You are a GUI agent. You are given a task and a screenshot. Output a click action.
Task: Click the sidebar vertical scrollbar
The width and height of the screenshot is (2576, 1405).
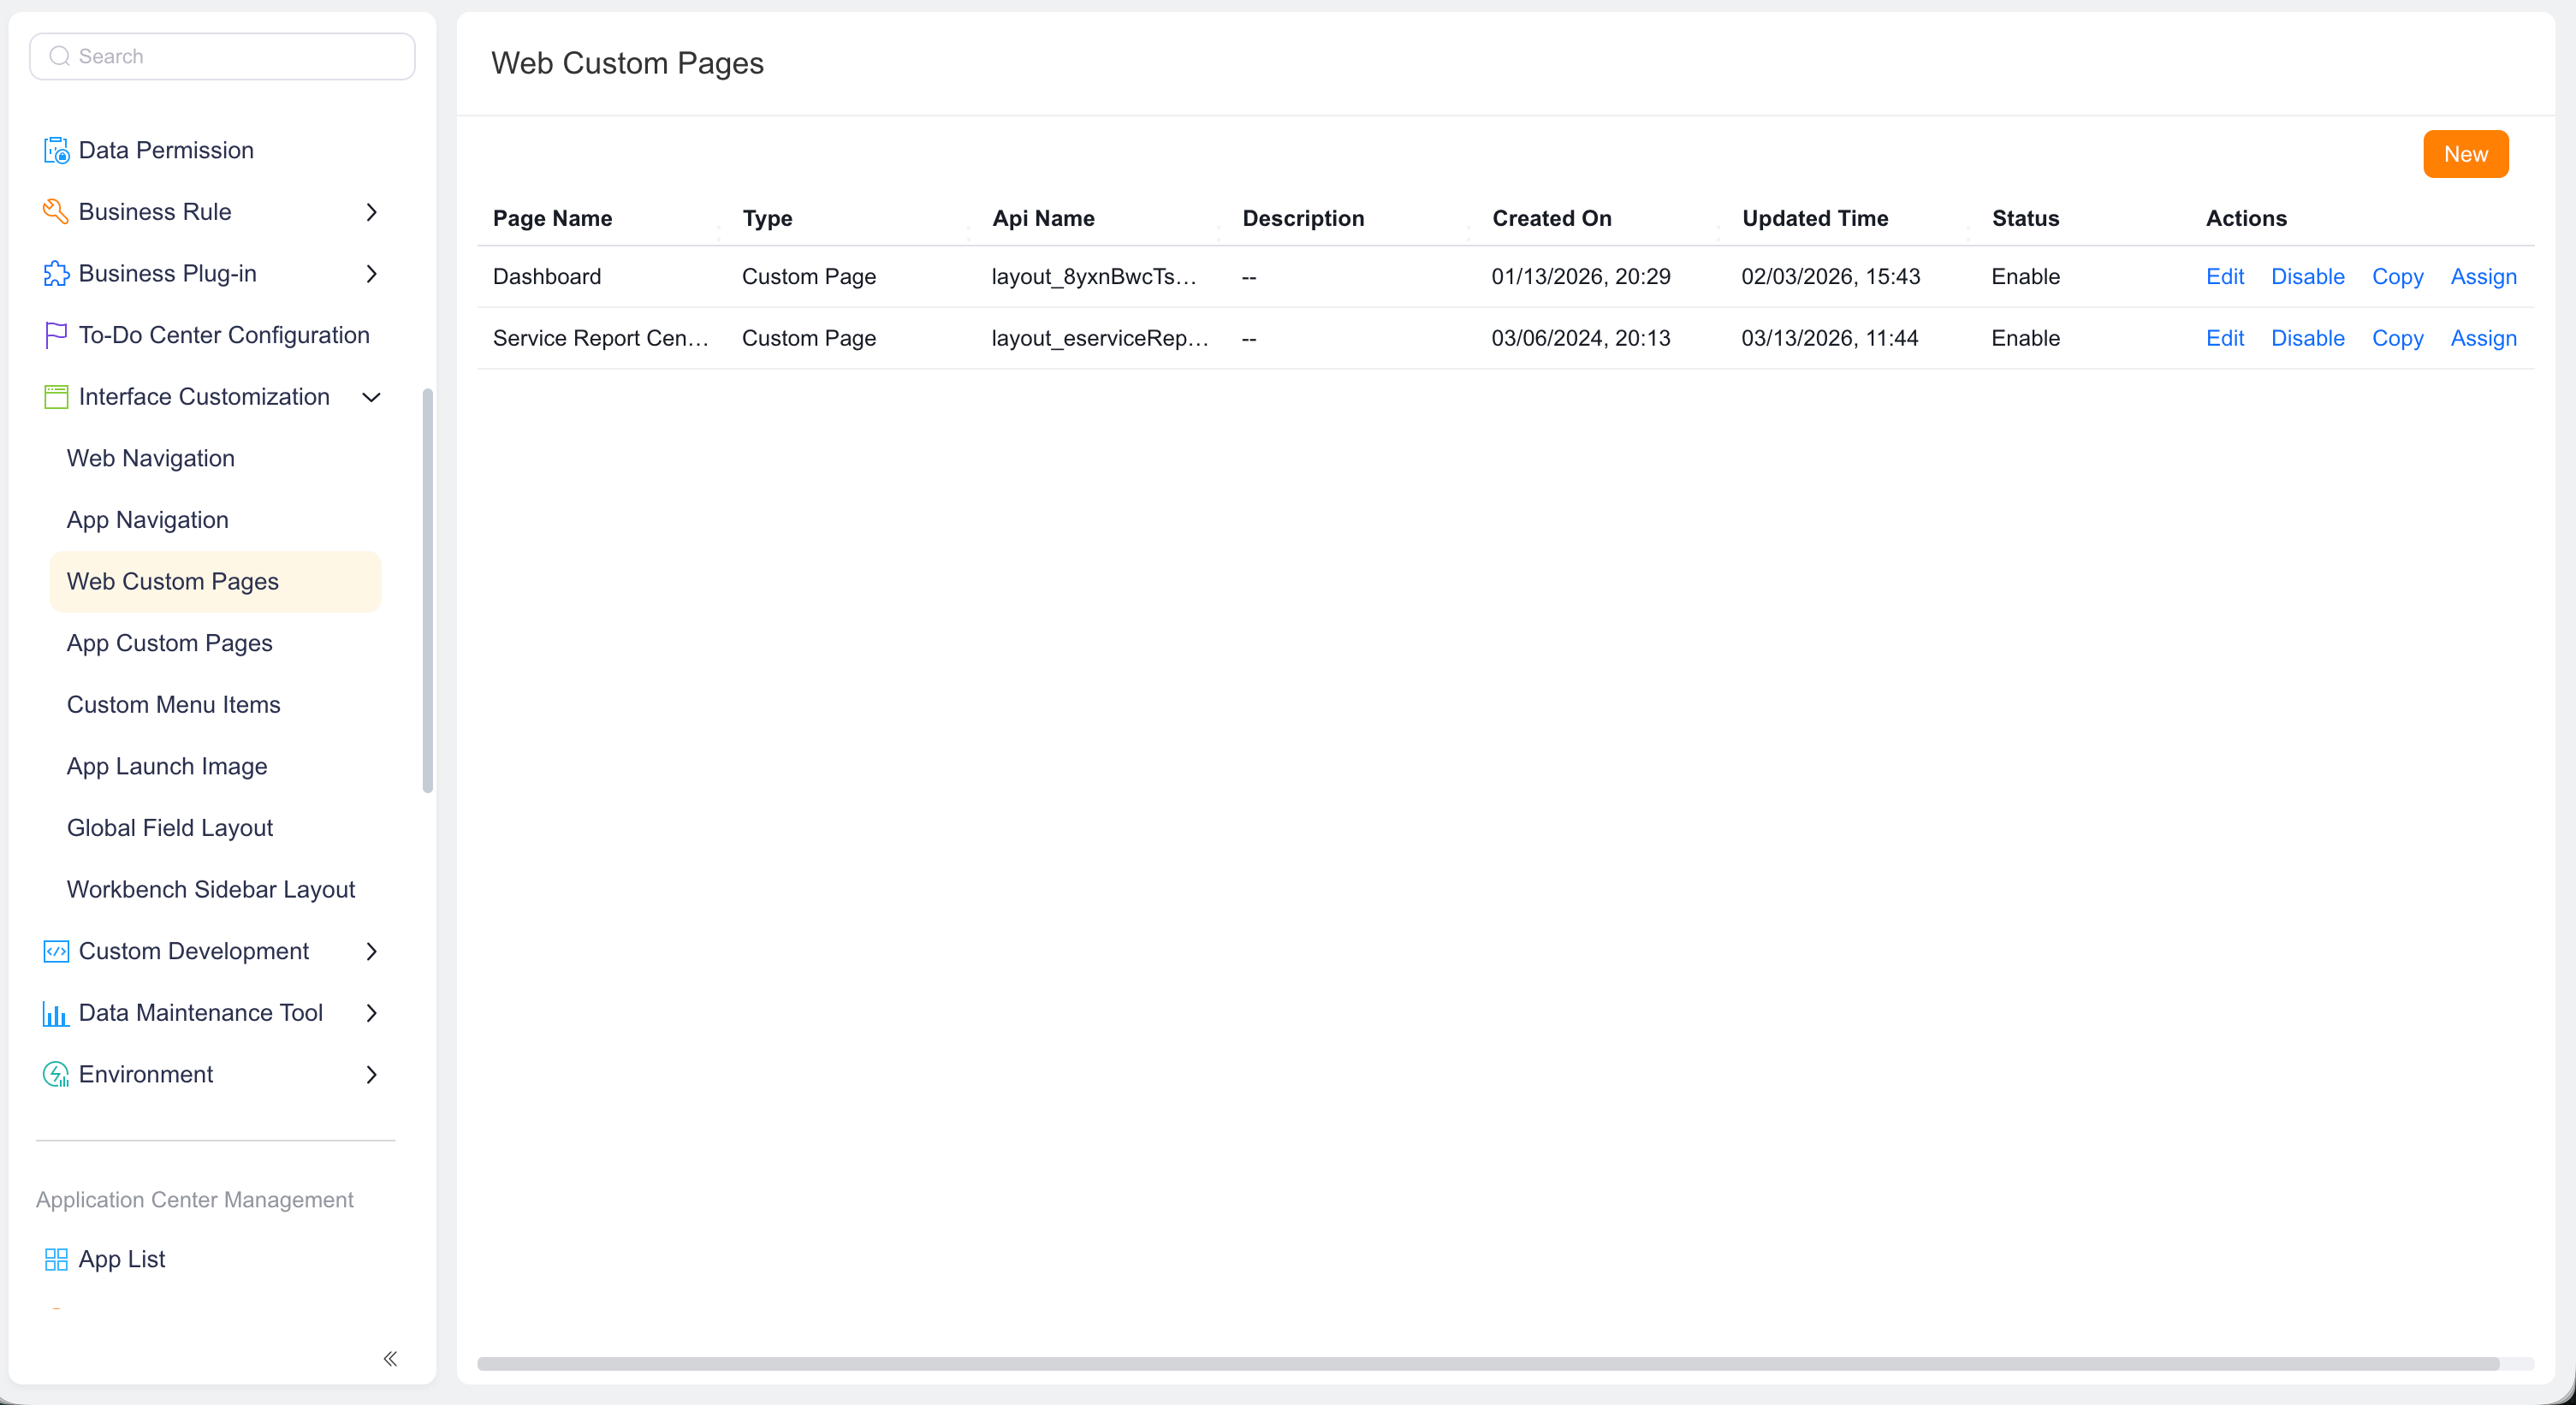click(428, 591)
